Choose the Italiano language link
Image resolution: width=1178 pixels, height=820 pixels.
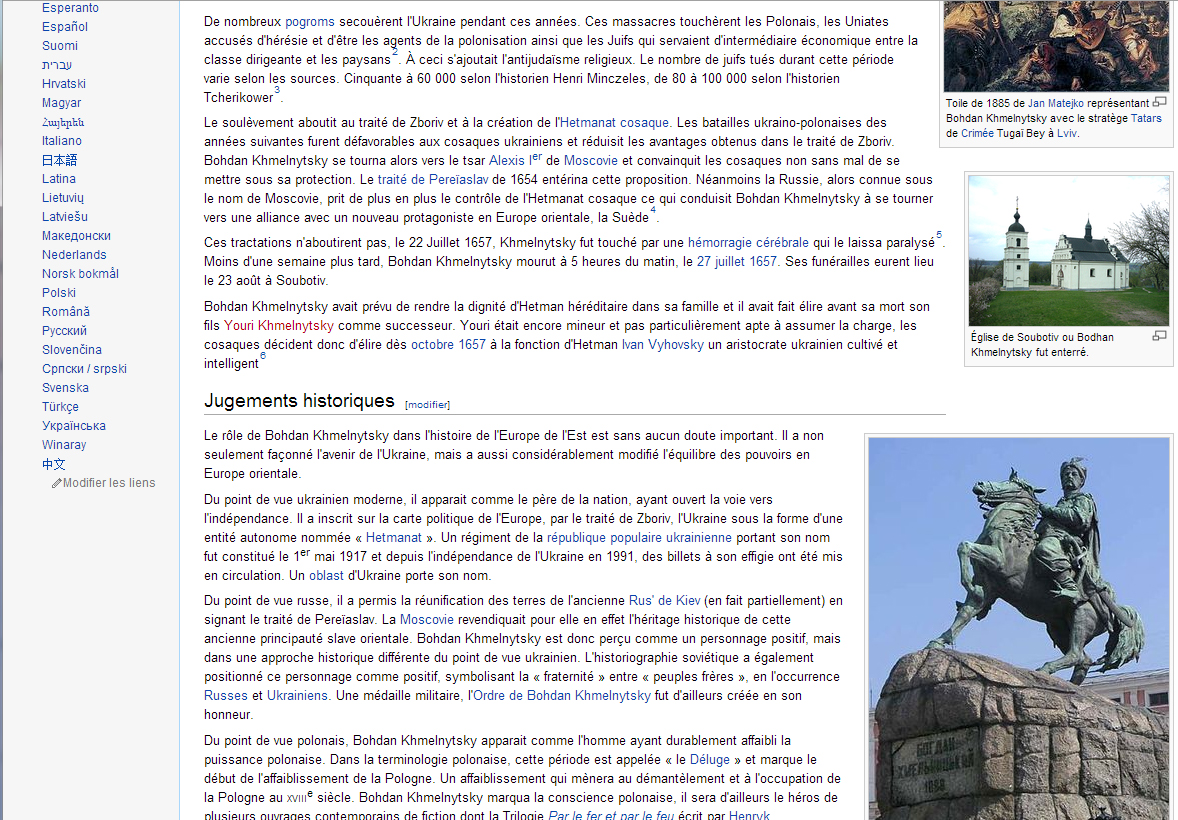click(x=62, y=141)
